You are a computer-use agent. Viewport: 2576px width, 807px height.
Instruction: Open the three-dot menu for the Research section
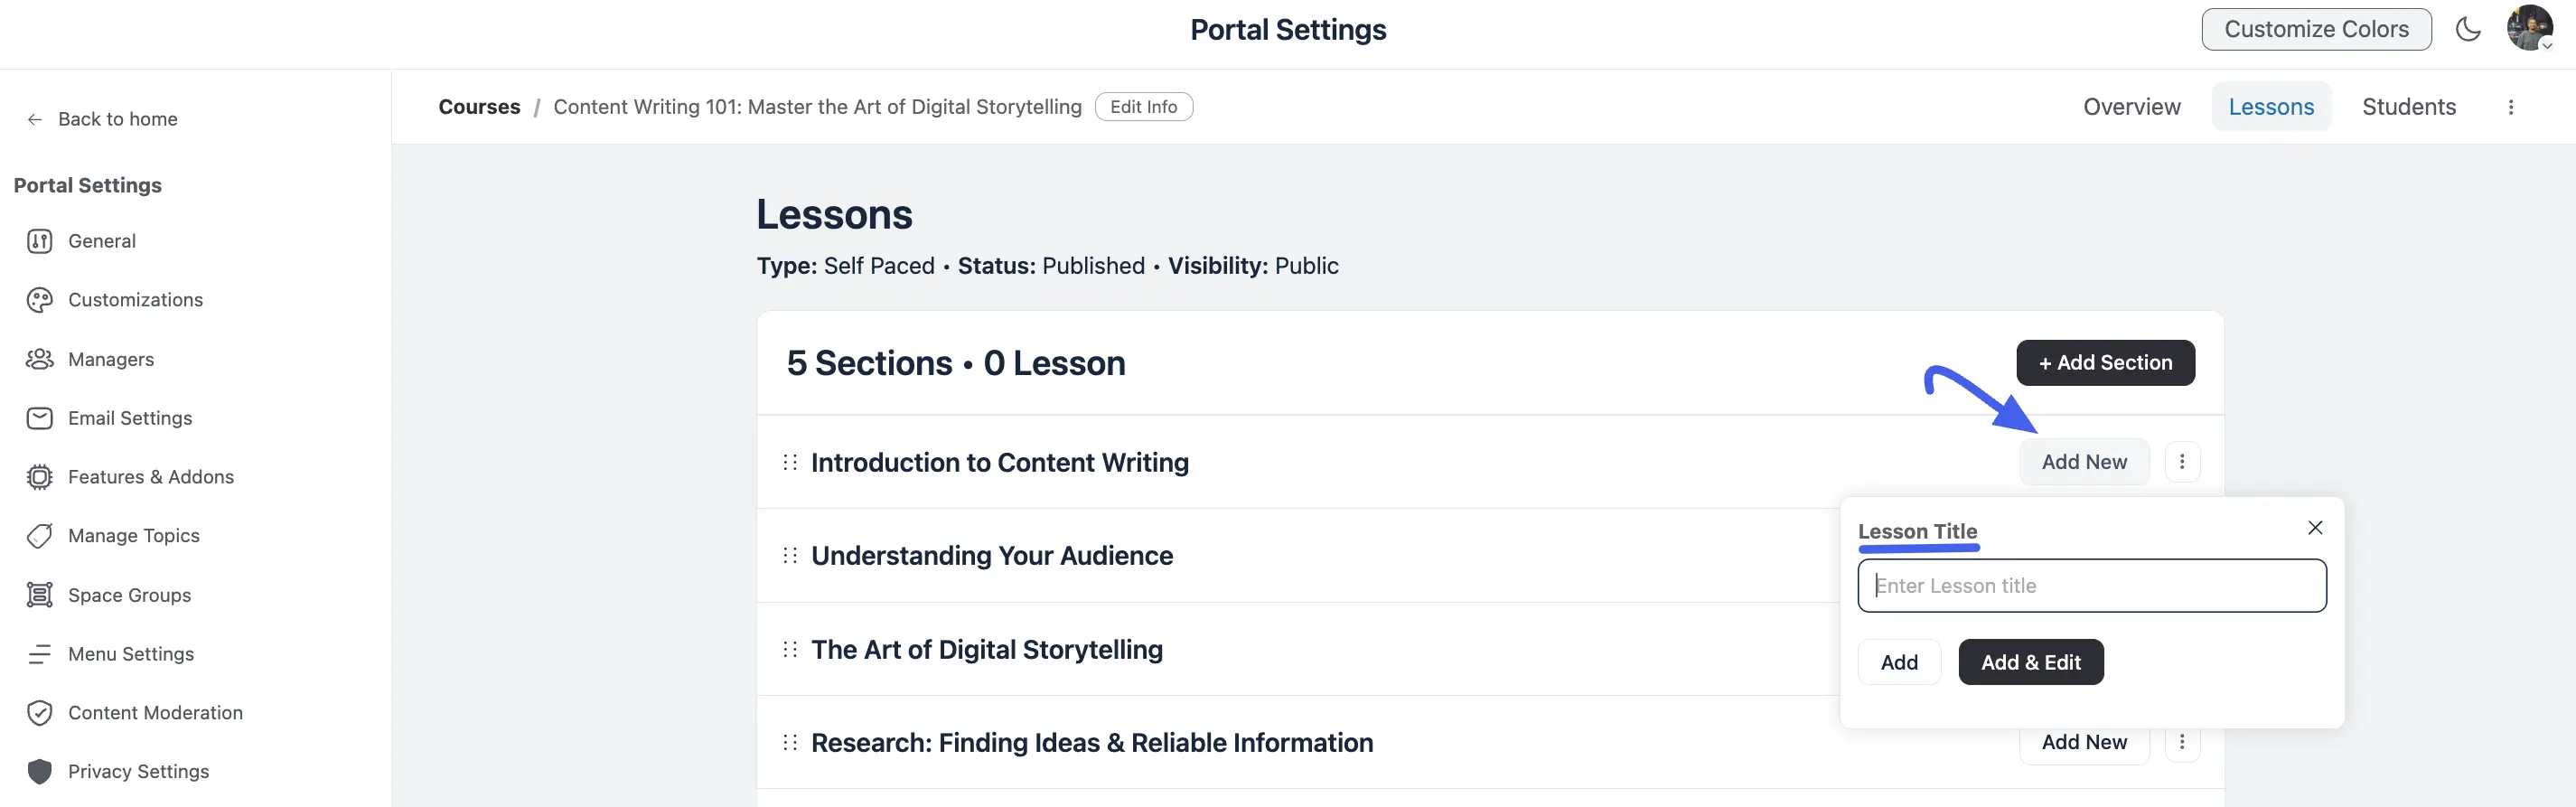pyautogui.click(x=2182, y=742)
